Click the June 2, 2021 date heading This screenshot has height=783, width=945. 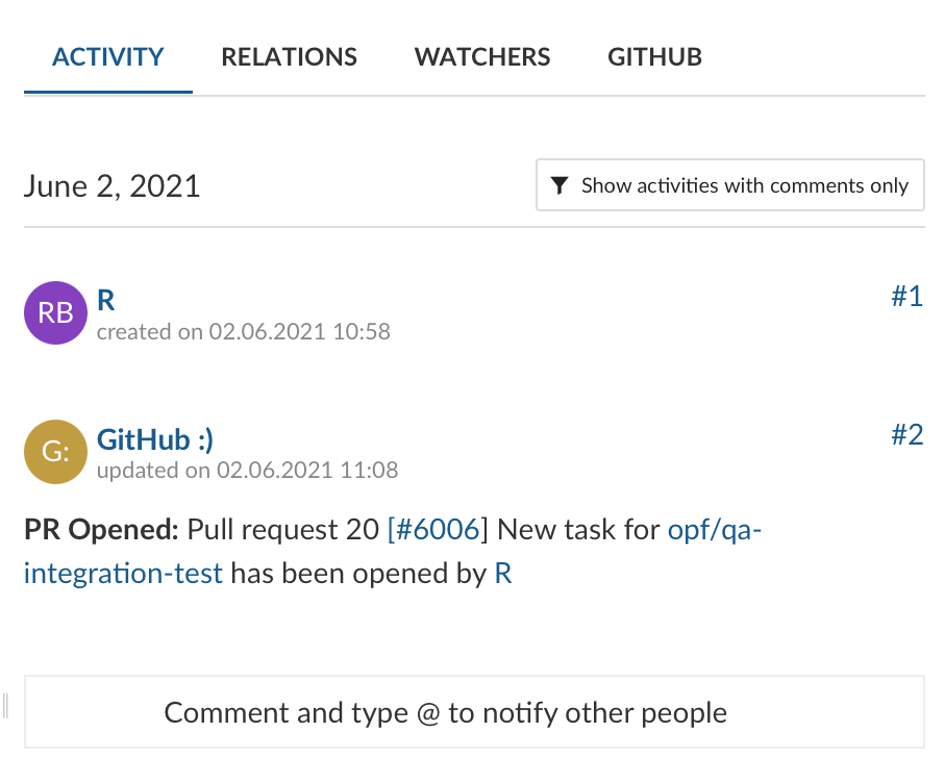[112, 186]
